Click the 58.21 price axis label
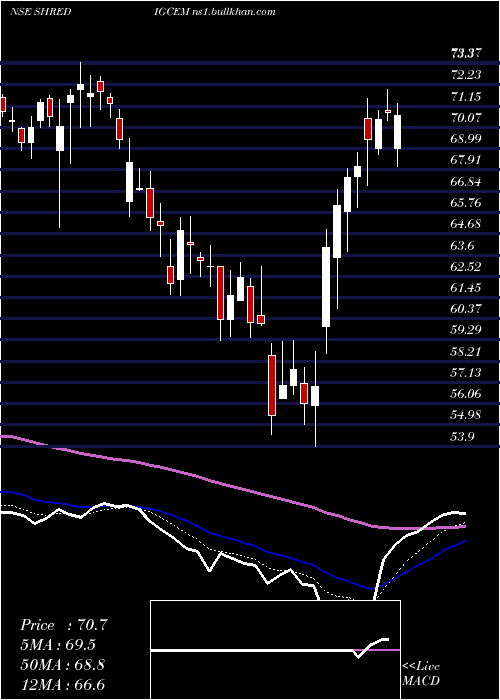This screenshot has width=500, height=700. coord(466,351)
